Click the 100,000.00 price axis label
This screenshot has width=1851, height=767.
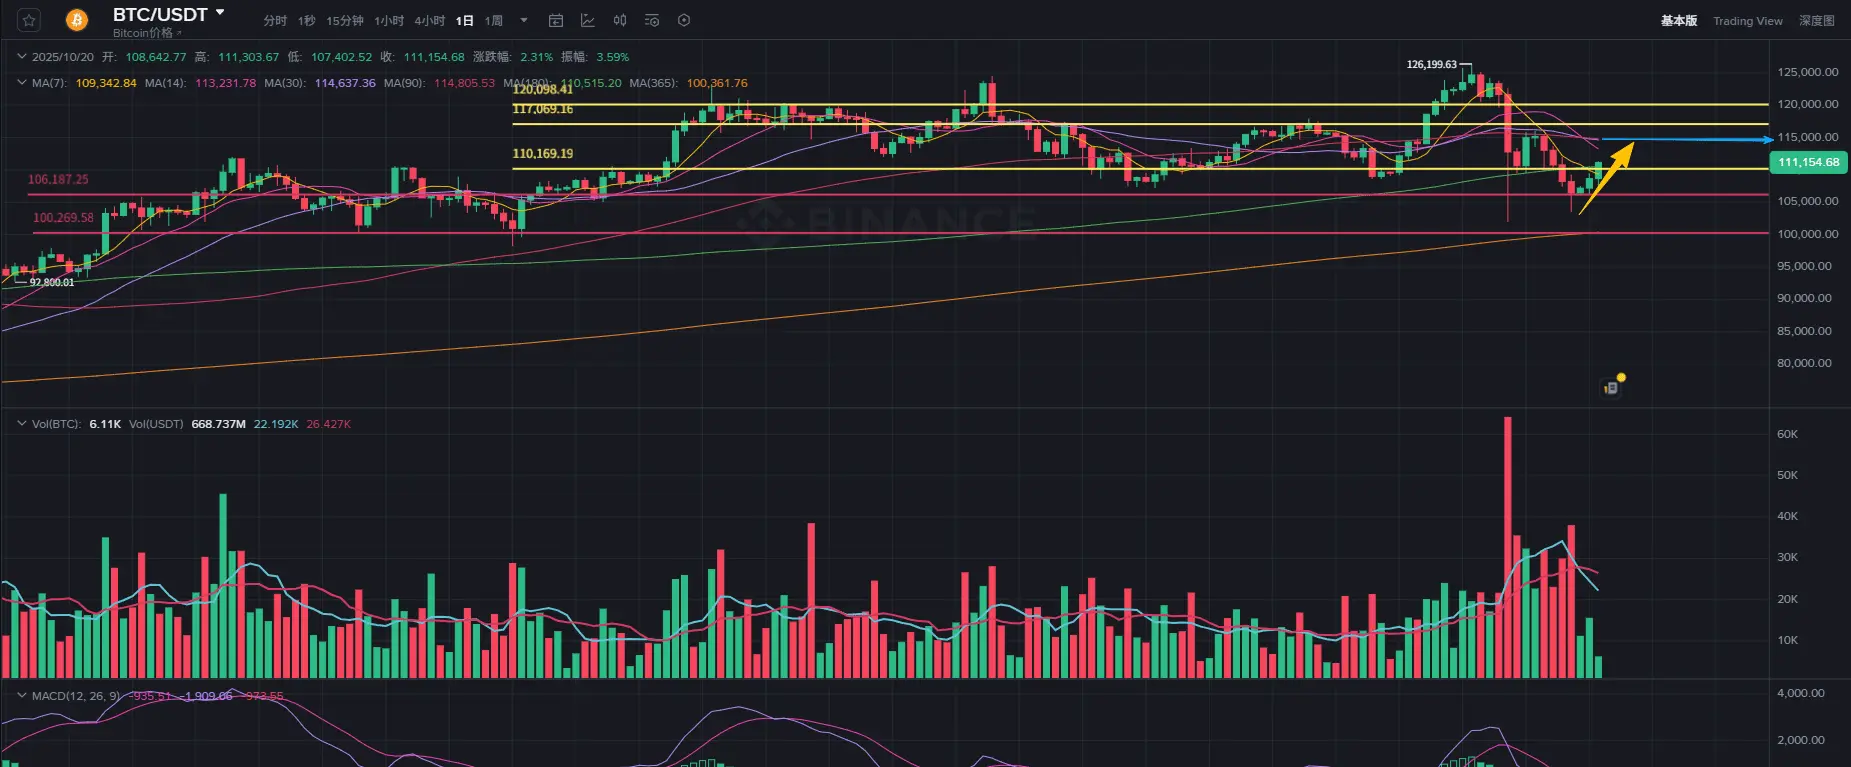pyautogui.click(x=1808, y=234)
